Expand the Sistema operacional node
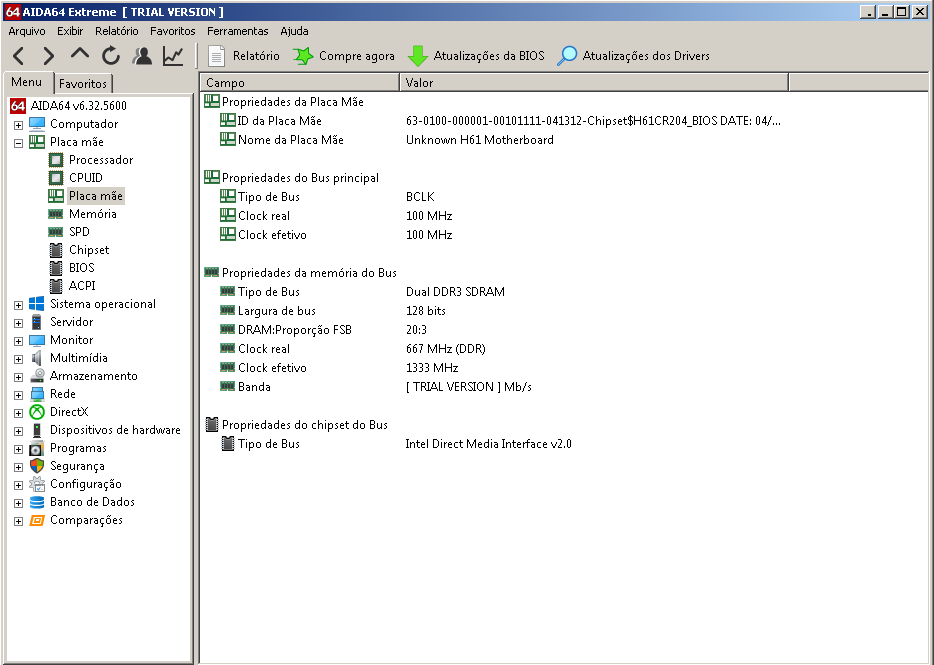Screen dimensions: 934x665 coord(18,305)
